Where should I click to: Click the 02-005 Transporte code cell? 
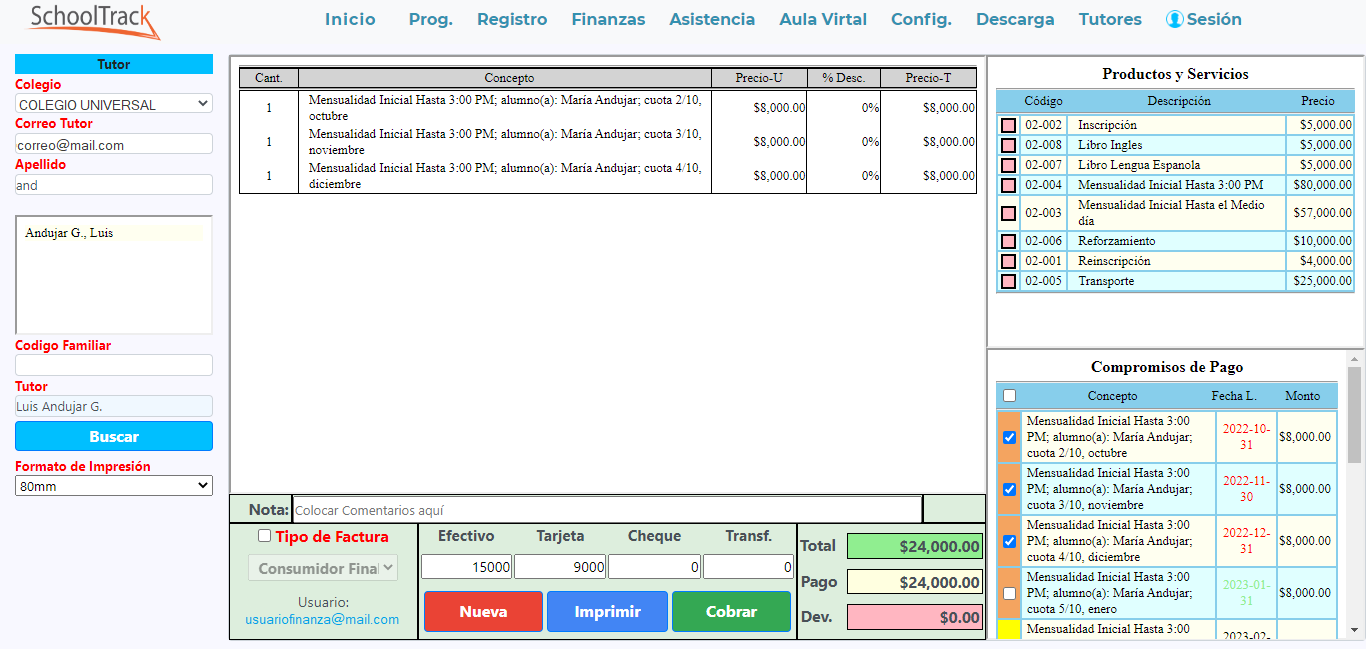click(x=1043, y=281)
